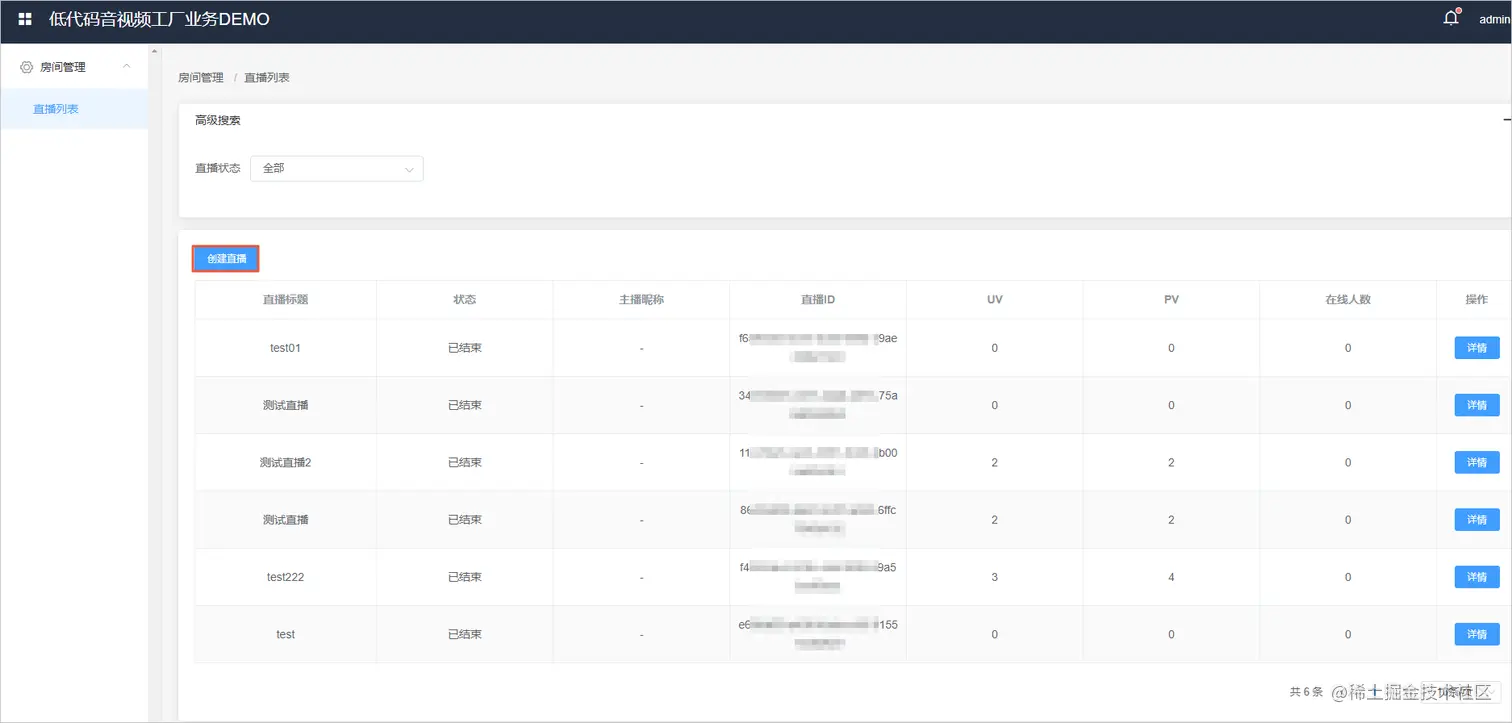Image resolution: width=1512 pixels, height=723 pixels.
Task: Click the 创建直播 button
Action: (x=226, y=259)
